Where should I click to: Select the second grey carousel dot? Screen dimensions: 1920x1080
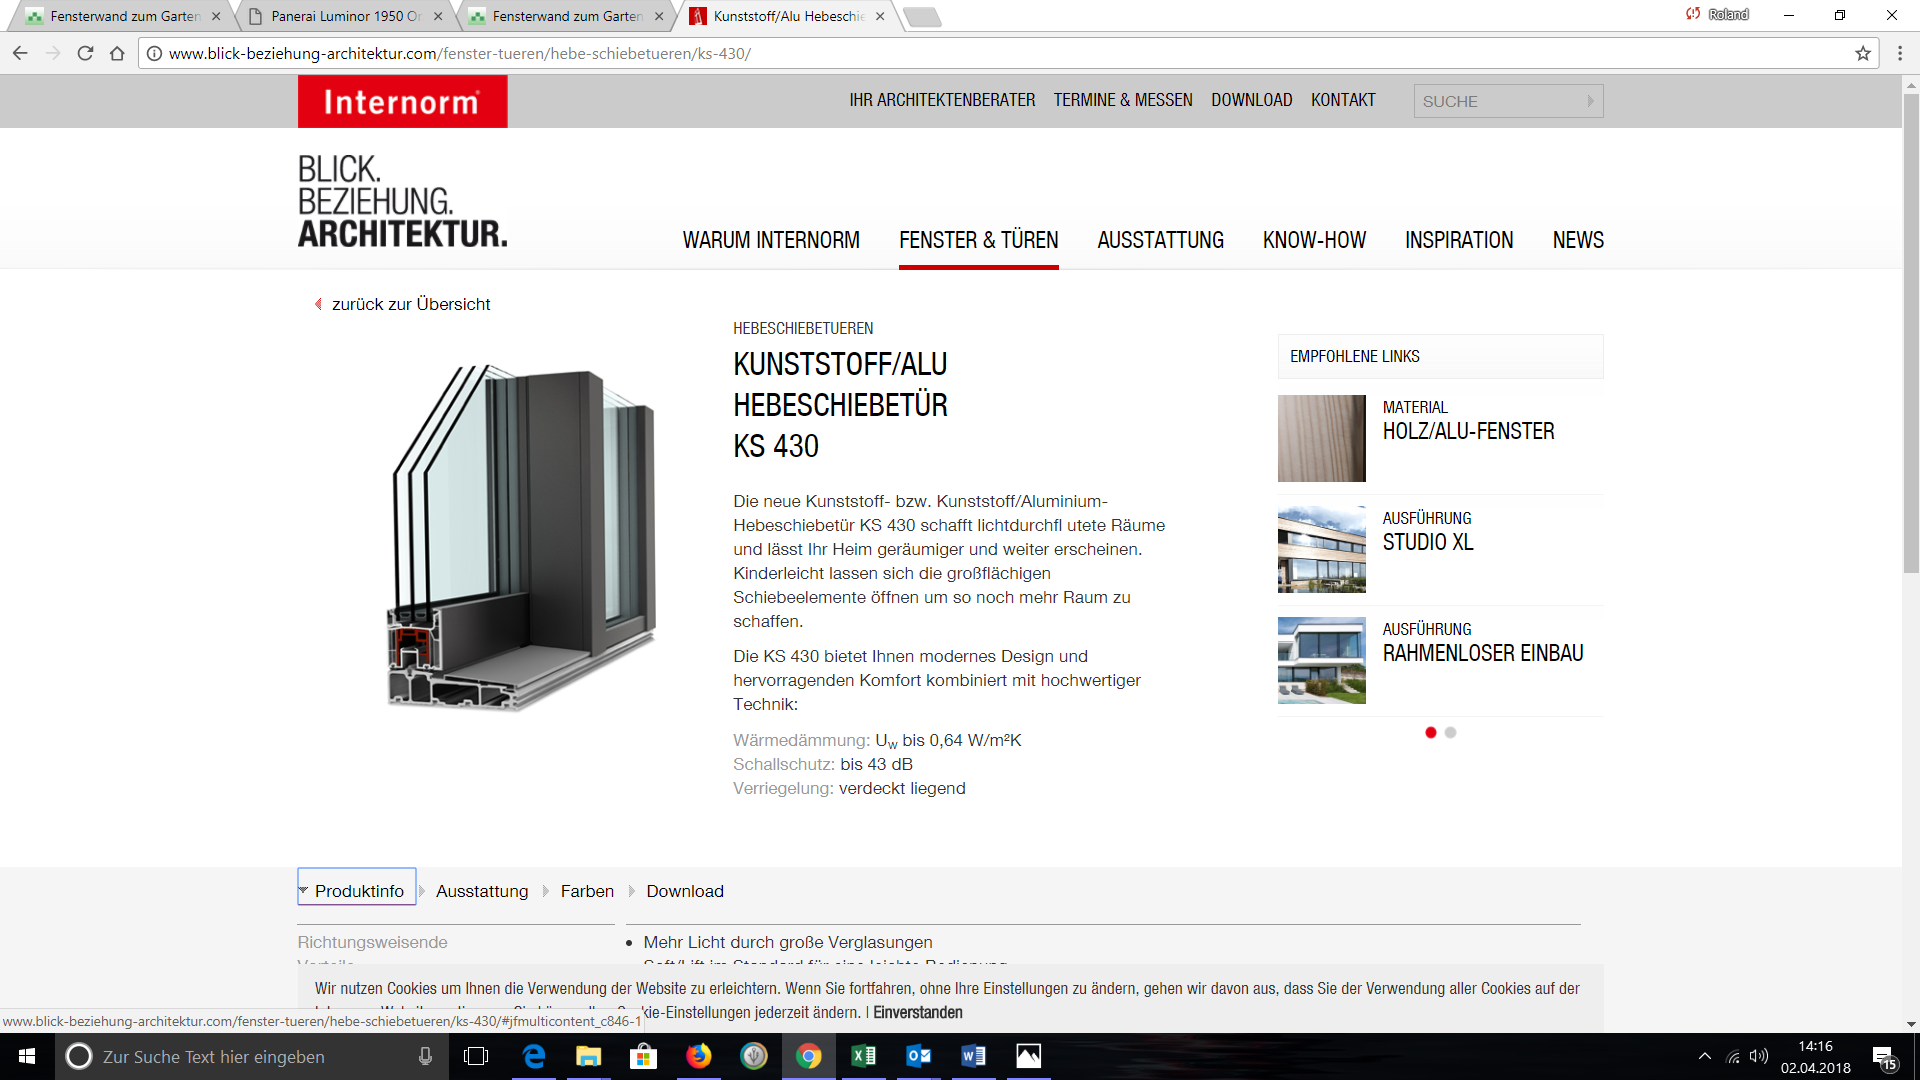coord(1451,733)
